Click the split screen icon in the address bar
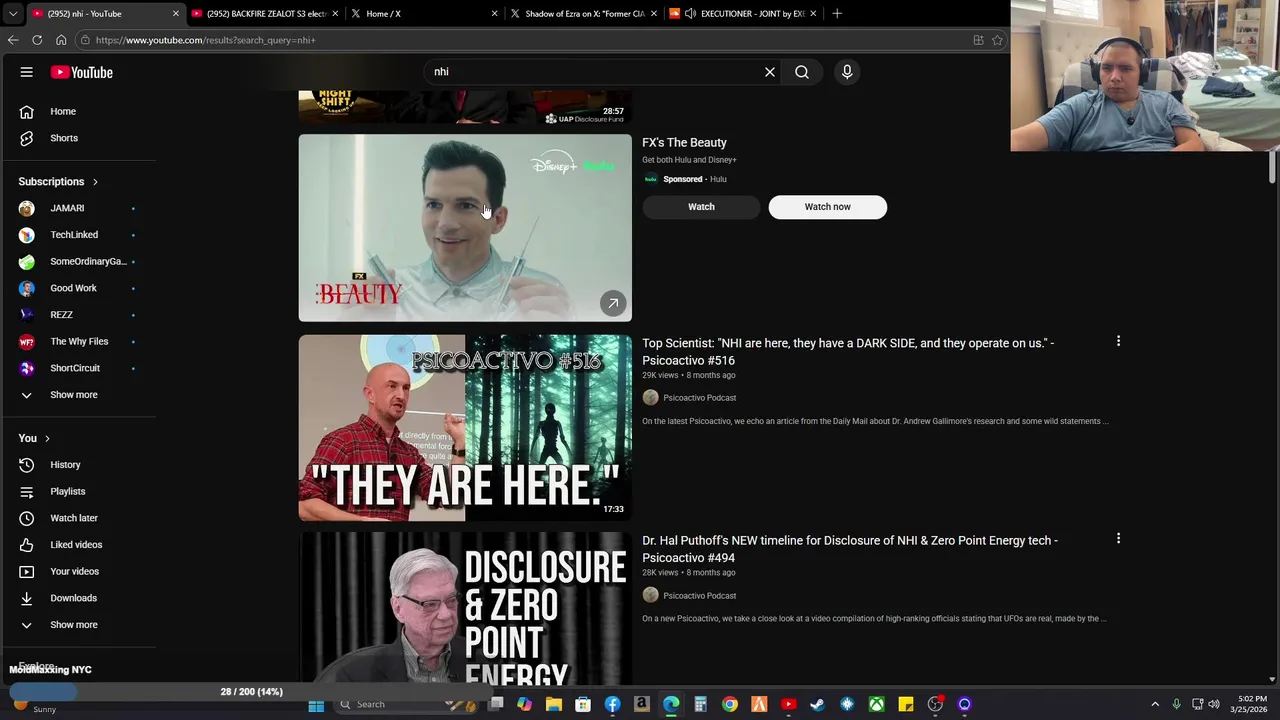Screen dimensions: 1280x720 click(x=978, y=40)
